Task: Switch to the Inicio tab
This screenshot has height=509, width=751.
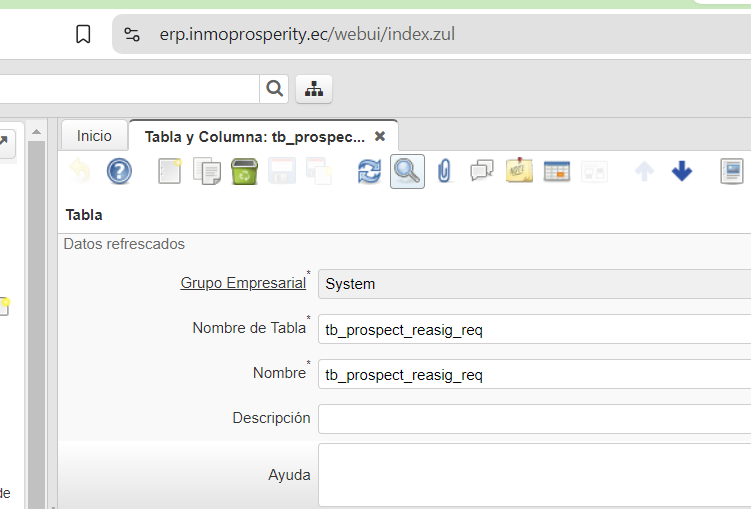Action: click(95, 136)
